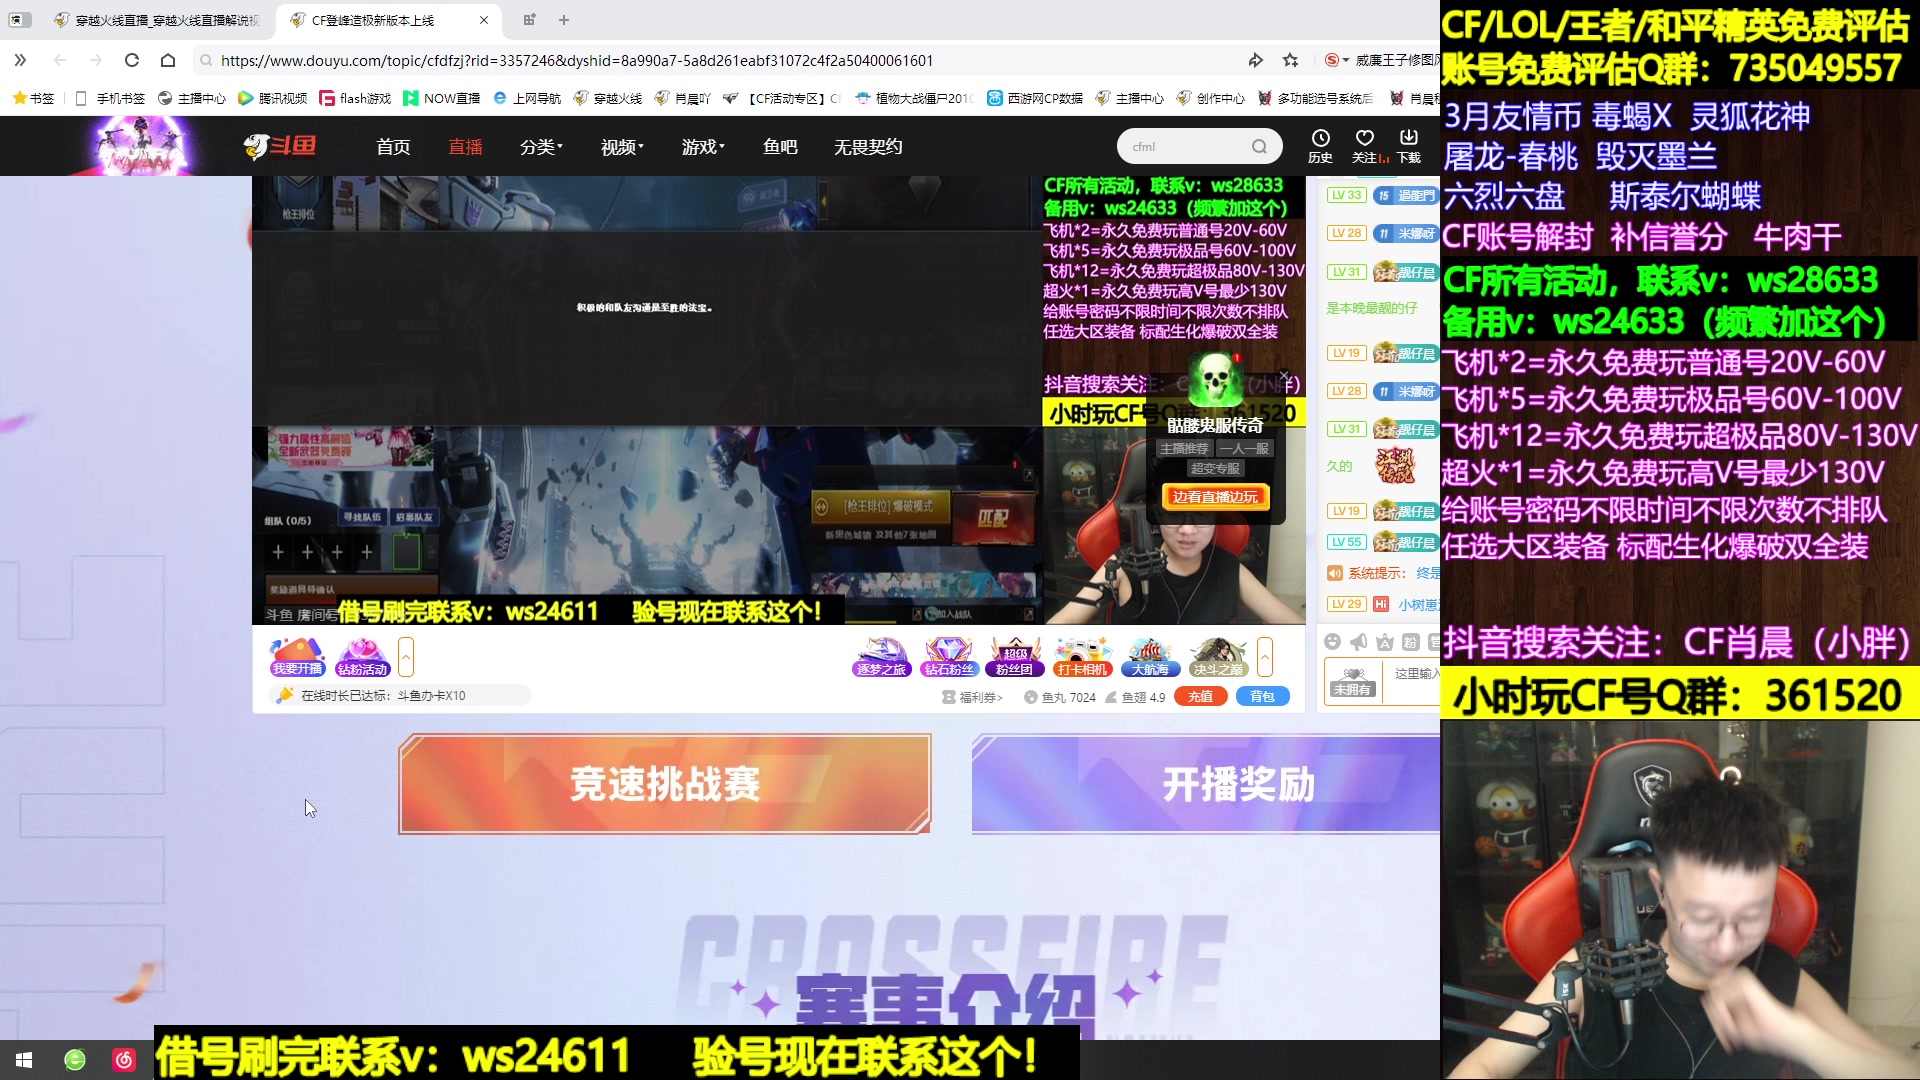Click the 未拥有 fan badge selector
This screenshot has height=1080, width=1920.
pyautogui.click(x=1353, y=681)
